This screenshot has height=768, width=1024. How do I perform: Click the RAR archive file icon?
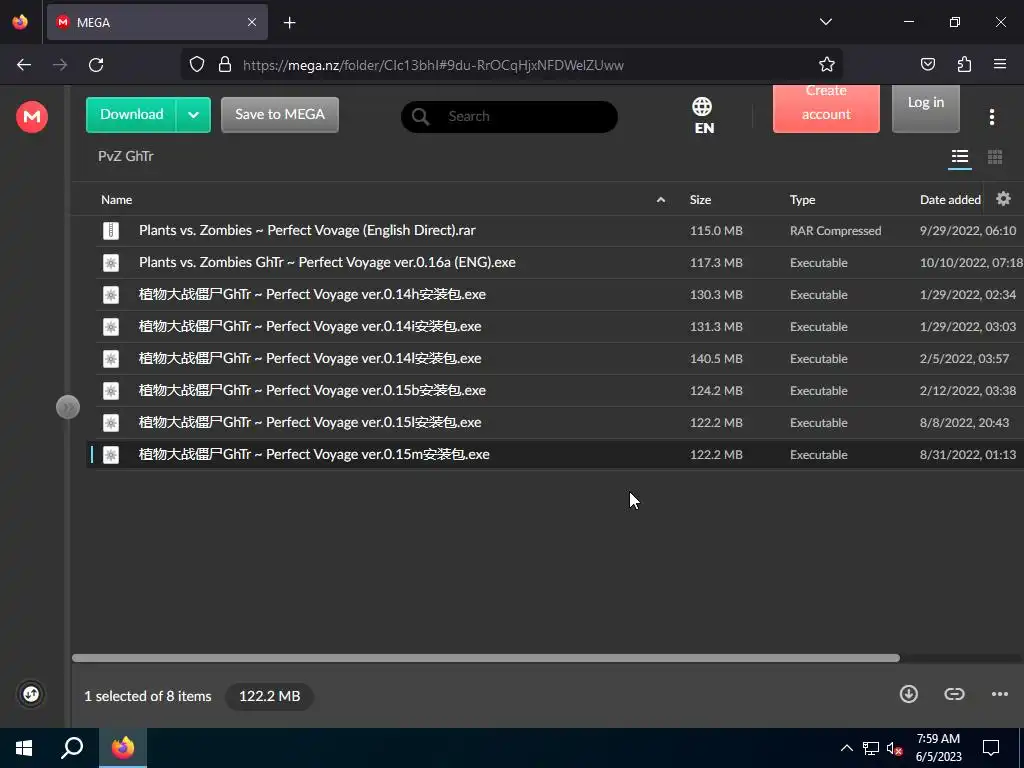pos(111,231)
